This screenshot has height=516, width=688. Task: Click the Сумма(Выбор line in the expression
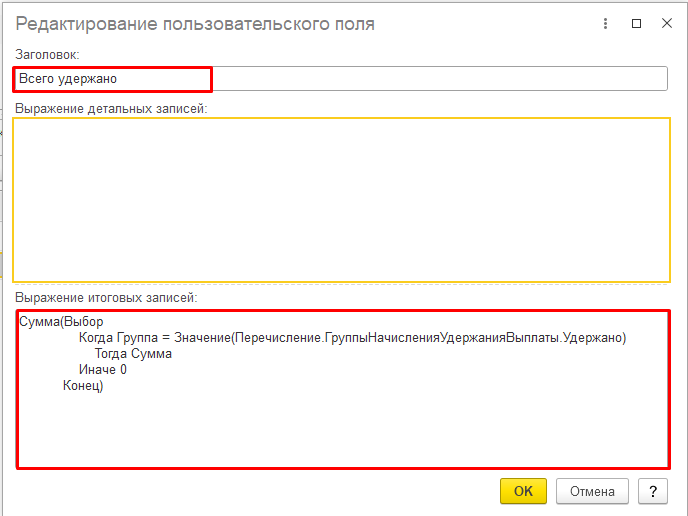coord(61,322)
